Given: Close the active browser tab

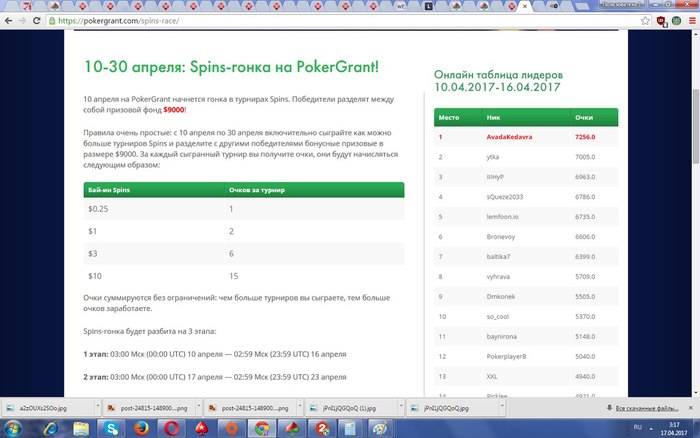Looking at the screenshot, I should click(x=525, y=6).
